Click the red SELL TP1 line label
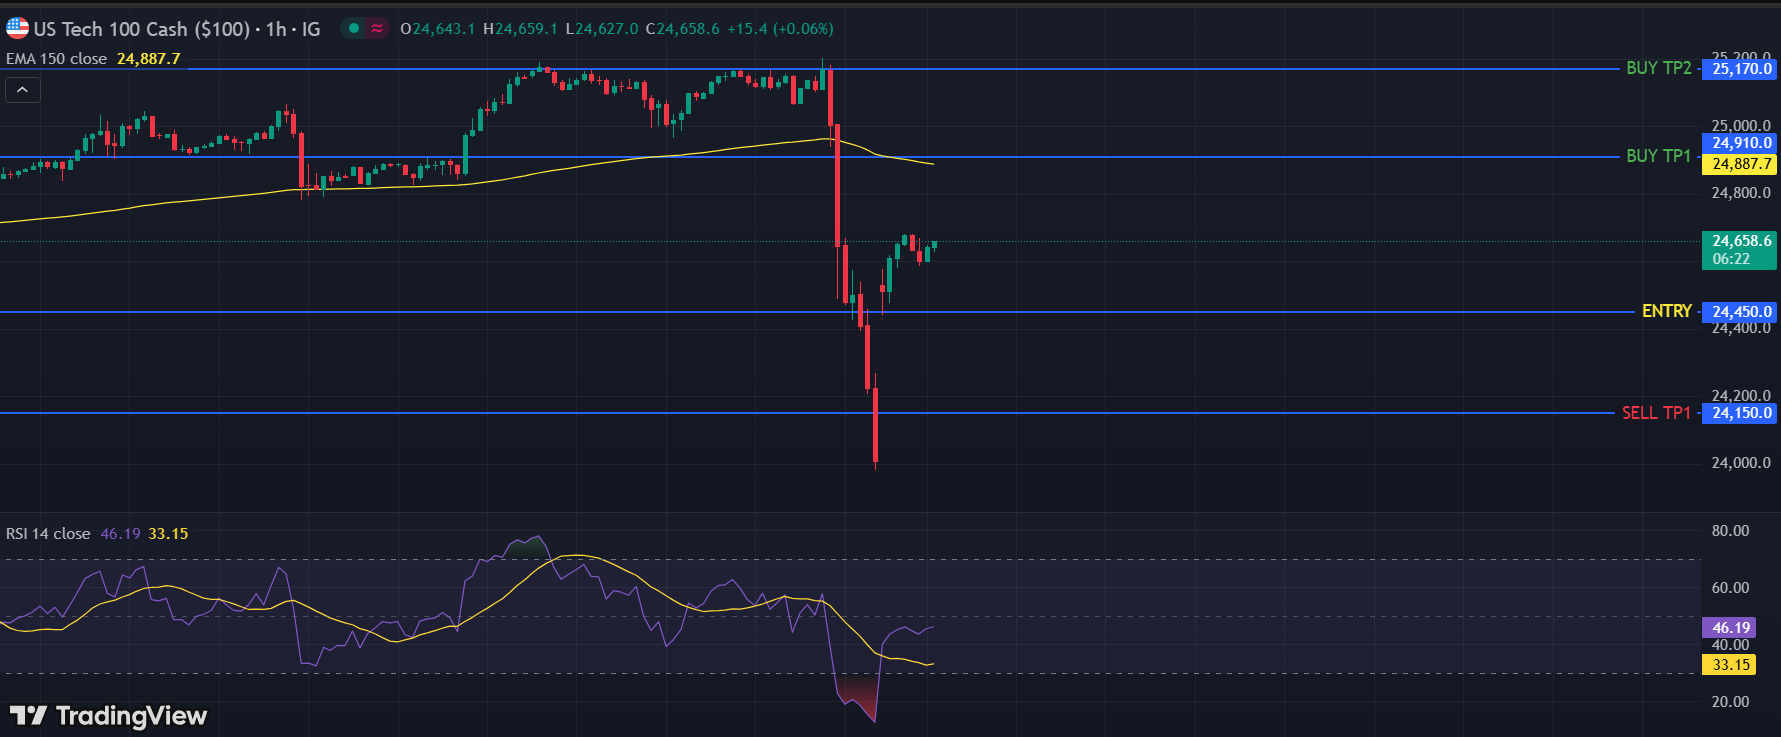 1655,413
